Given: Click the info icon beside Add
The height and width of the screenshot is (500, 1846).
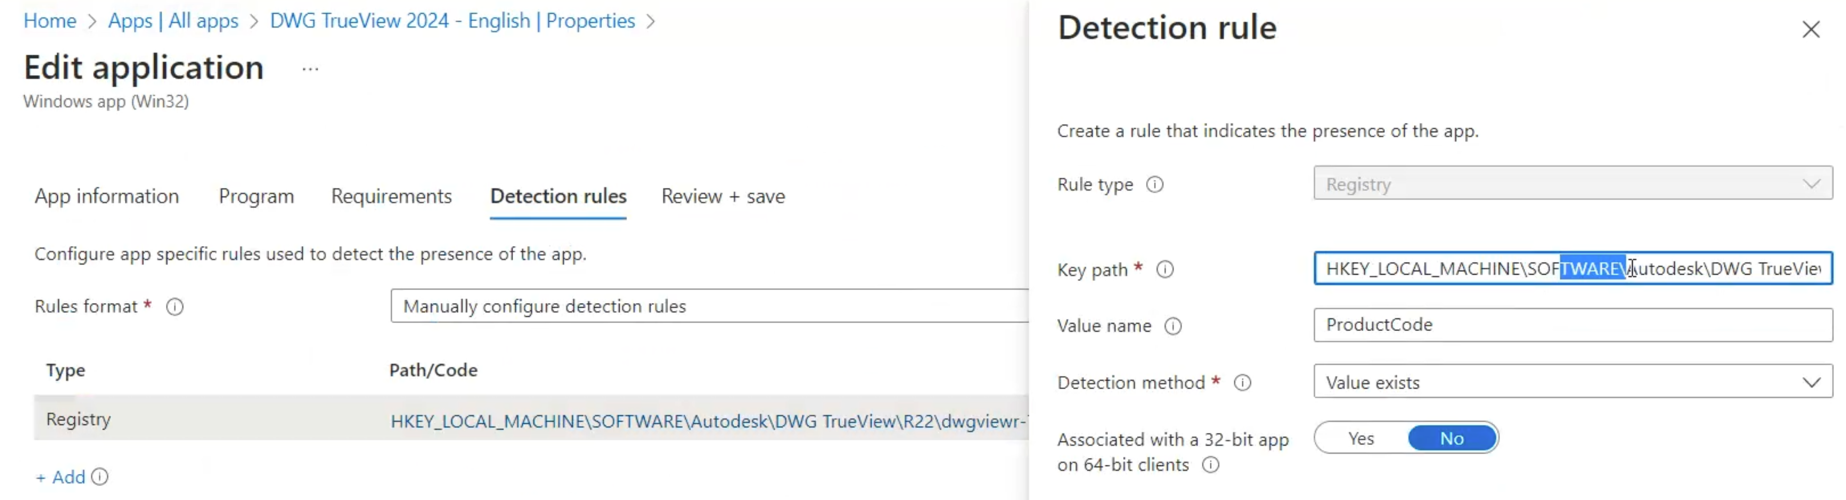Looking at the screenshot, I should tap(100, 477).
